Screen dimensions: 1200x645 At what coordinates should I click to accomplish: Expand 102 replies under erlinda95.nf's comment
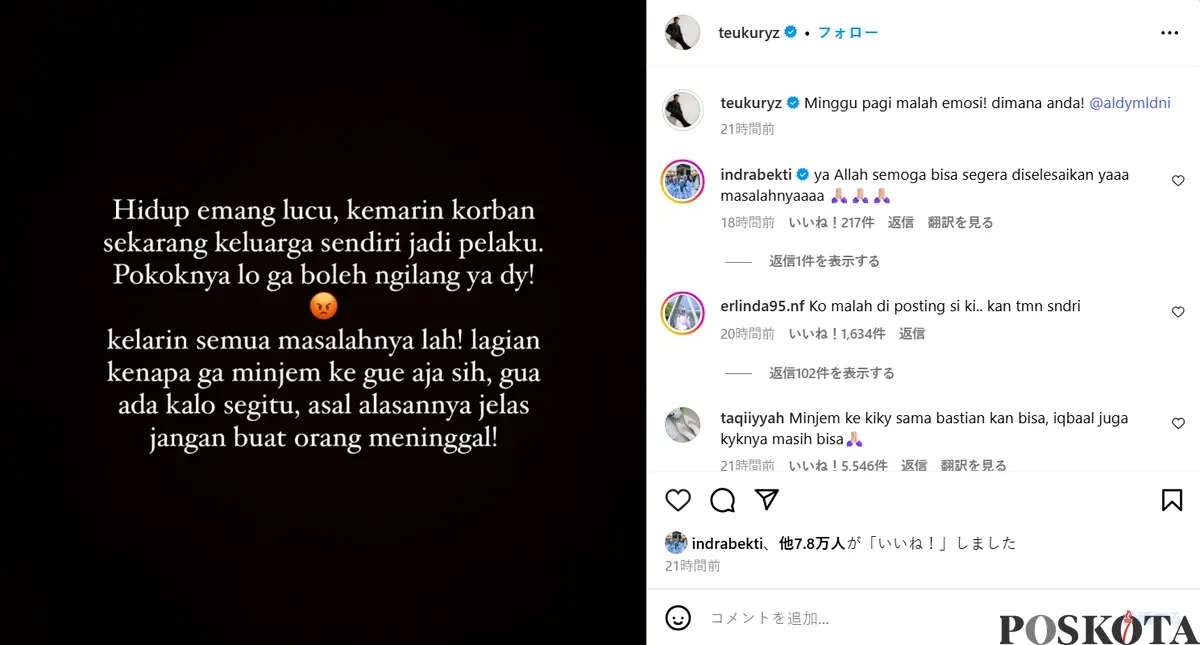point(831,373)
